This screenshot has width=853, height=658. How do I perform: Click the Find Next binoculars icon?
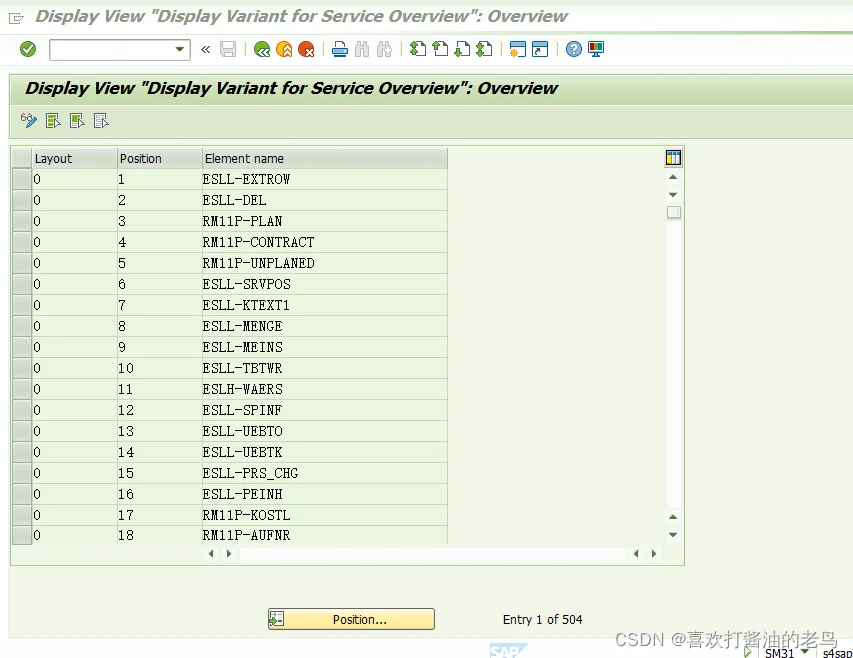(384, 49)
